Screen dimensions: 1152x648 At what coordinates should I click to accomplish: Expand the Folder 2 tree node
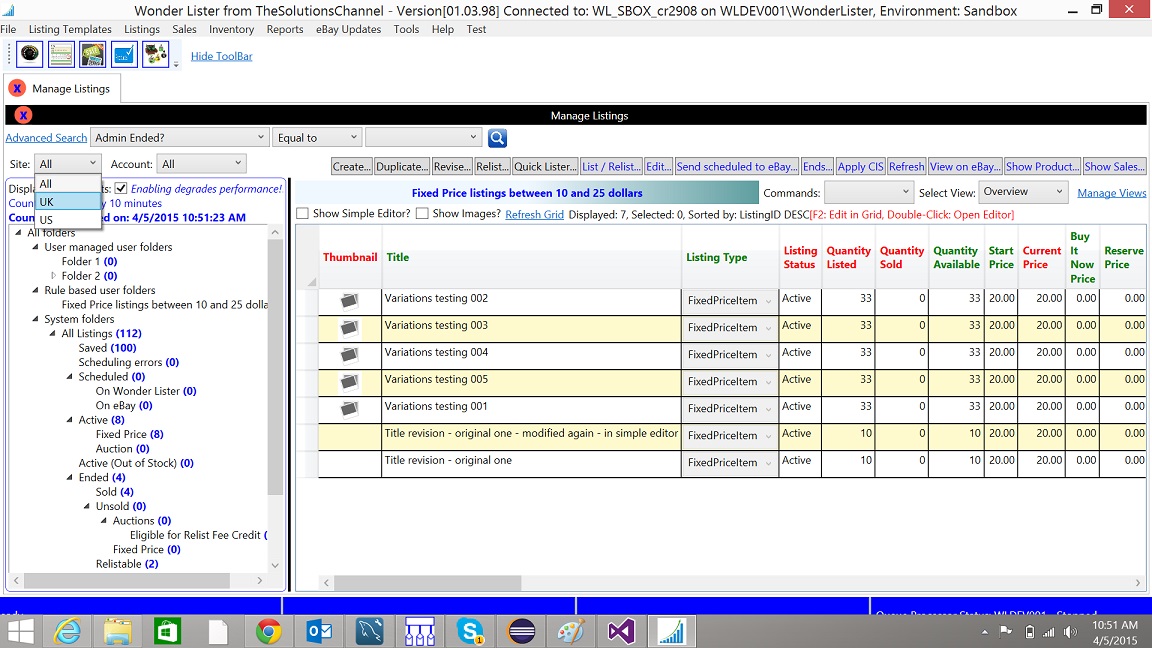pyautogui.click(x=53, y=276)
